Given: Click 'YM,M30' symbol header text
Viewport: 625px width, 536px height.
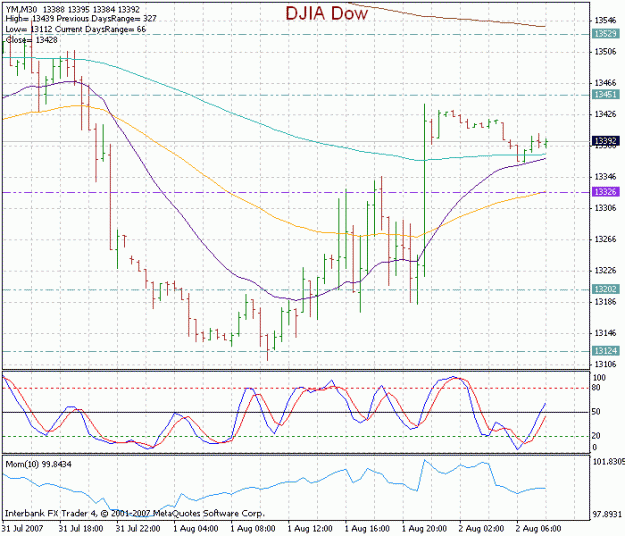Looking at the screenshot, I should pos(22,9).
